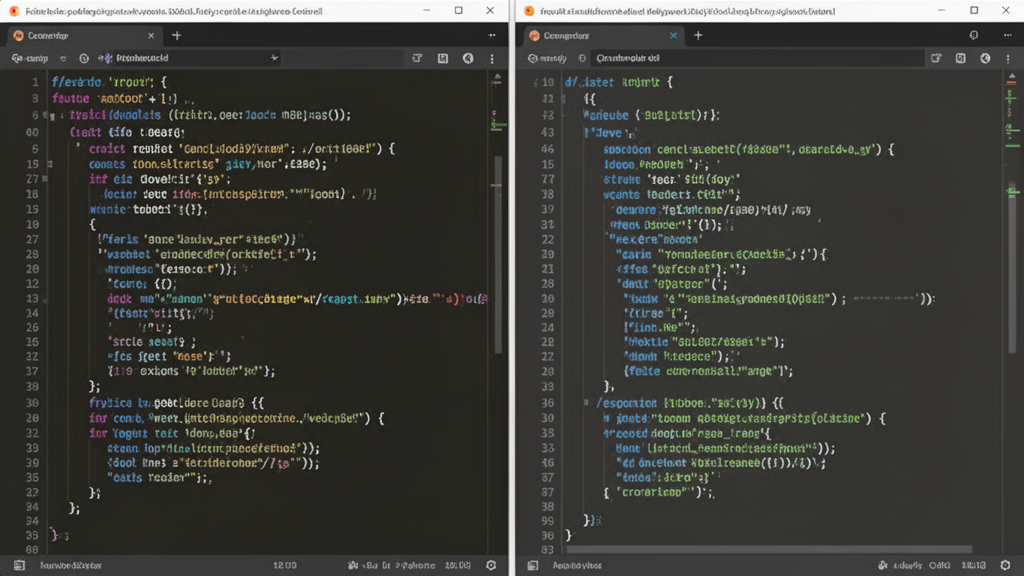This screenshot has width=1024, height=576.
Task: Click the save icon in right toolbar
Action: point(961,58)
